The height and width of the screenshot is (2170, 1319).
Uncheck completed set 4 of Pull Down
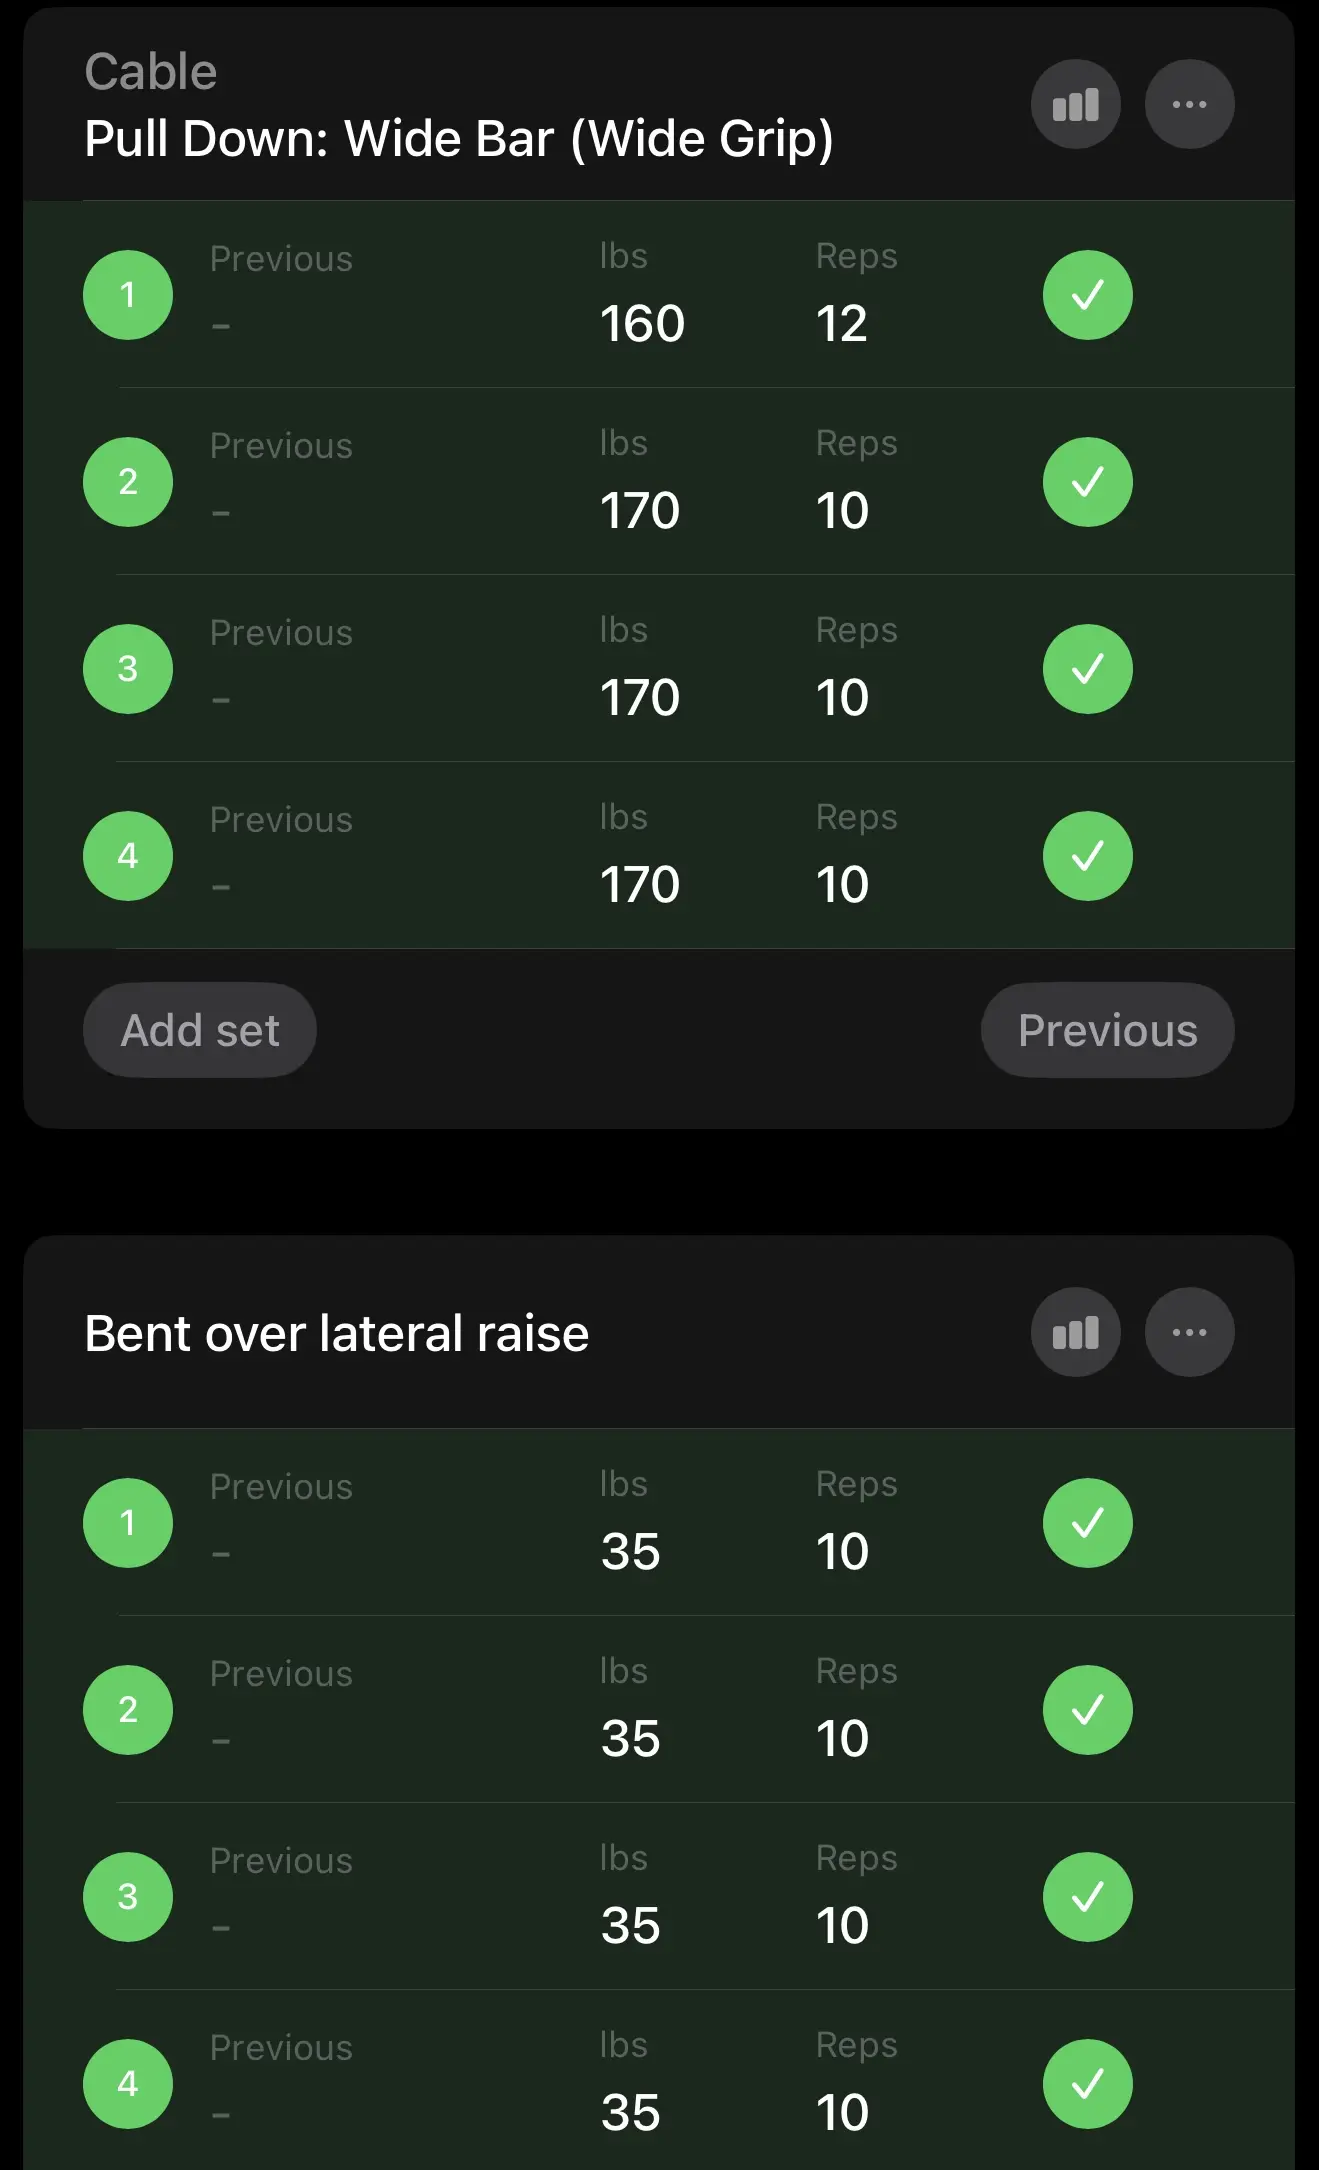(x=1087, y=856)
